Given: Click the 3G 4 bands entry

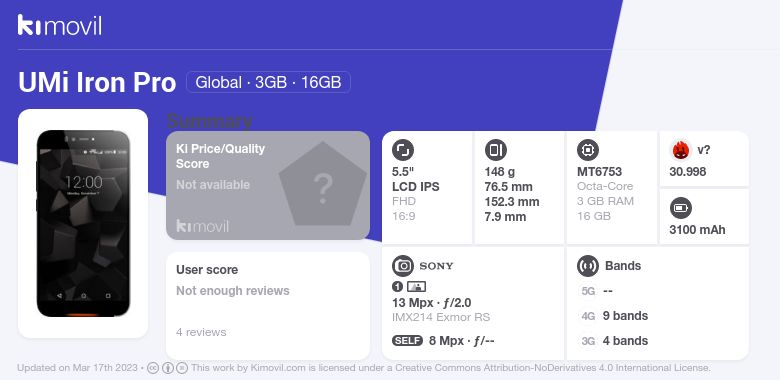Looking at the screenshot, I should pos(615,341).
